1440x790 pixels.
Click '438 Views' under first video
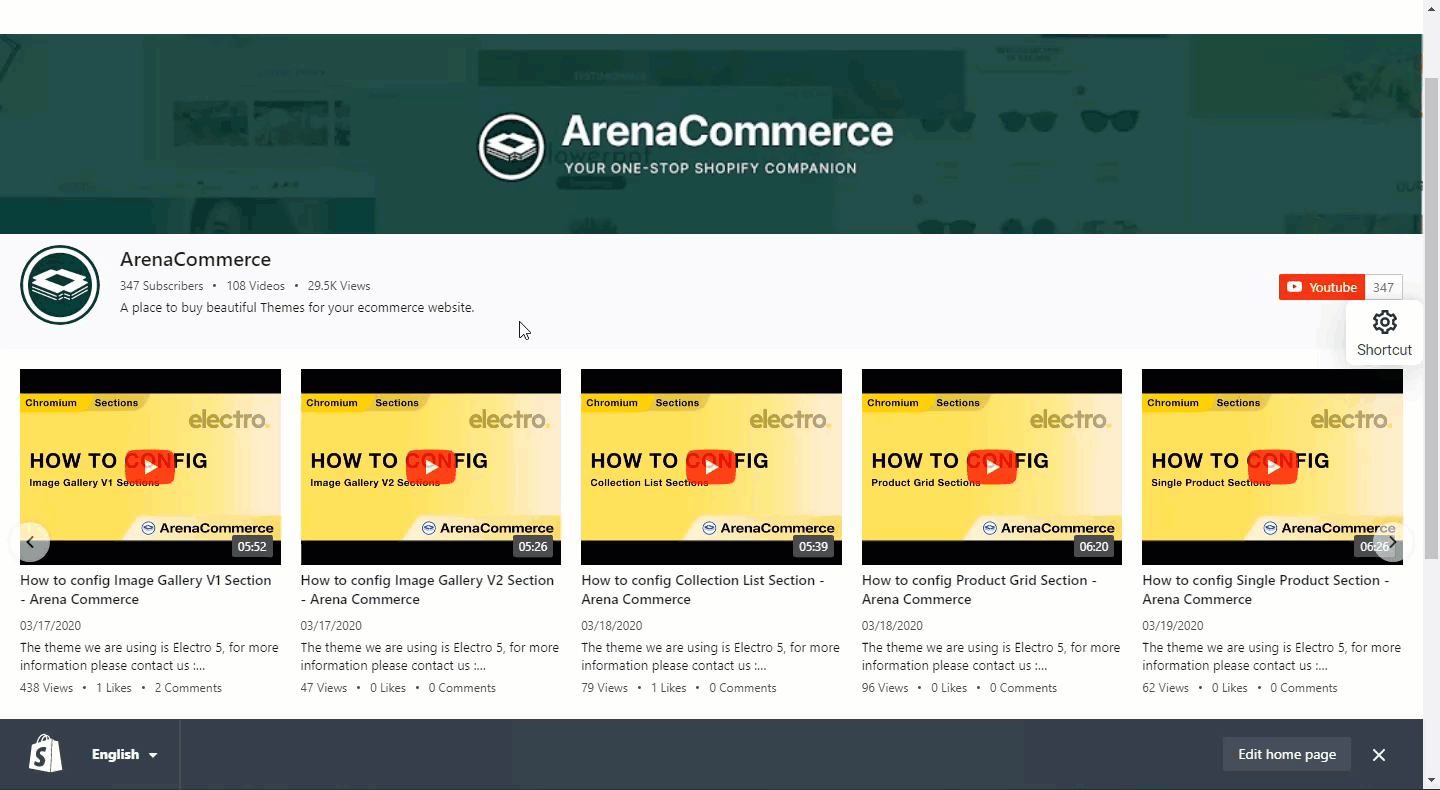point(47,688)
